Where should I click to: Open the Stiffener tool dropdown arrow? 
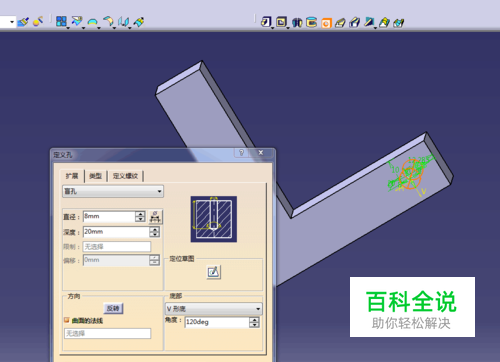[375, 28]
